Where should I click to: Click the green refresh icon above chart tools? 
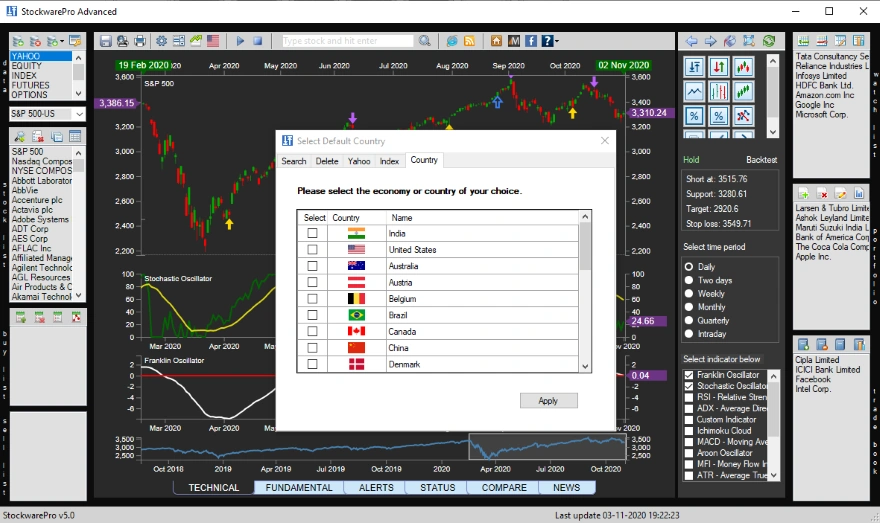pos(768,41)
